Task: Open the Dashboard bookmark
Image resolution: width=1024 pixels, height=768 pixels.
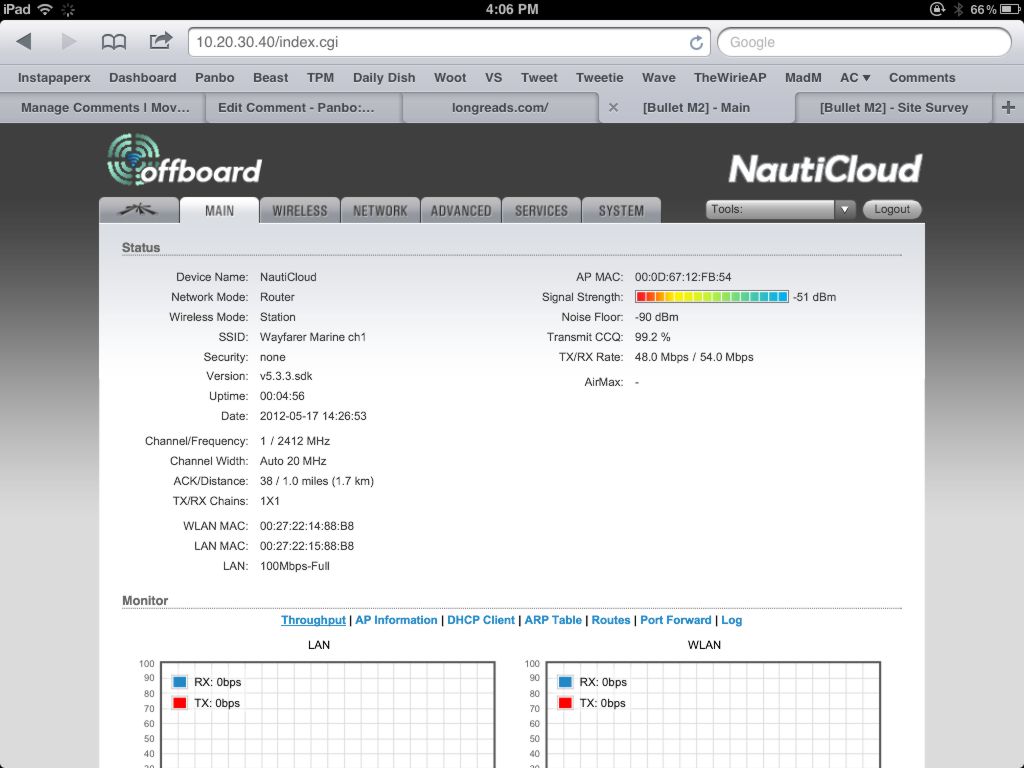Action: [x=142, y=78]
